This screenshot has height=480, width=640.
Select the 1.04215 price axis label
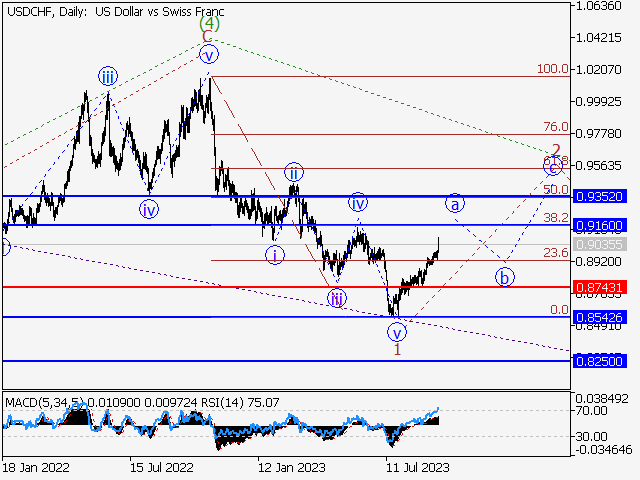(x=598, y=38)
